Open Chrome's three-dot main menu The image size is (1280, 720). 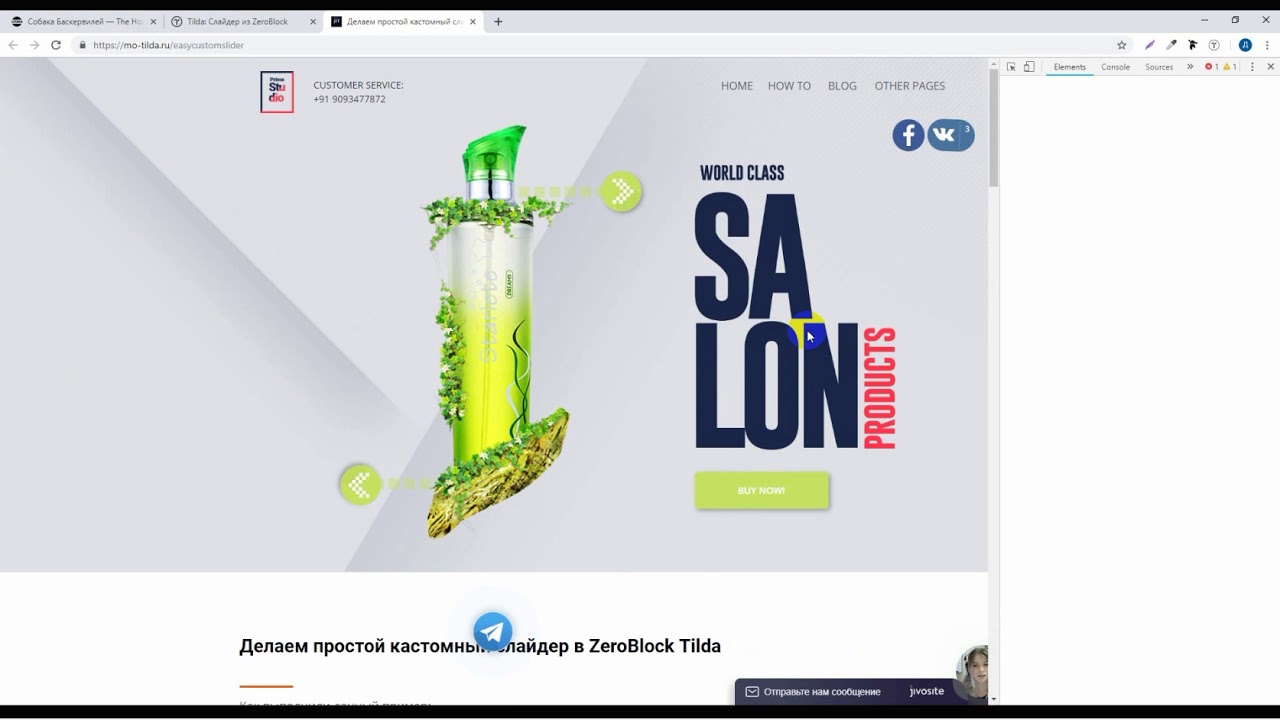click(1267, 45)
